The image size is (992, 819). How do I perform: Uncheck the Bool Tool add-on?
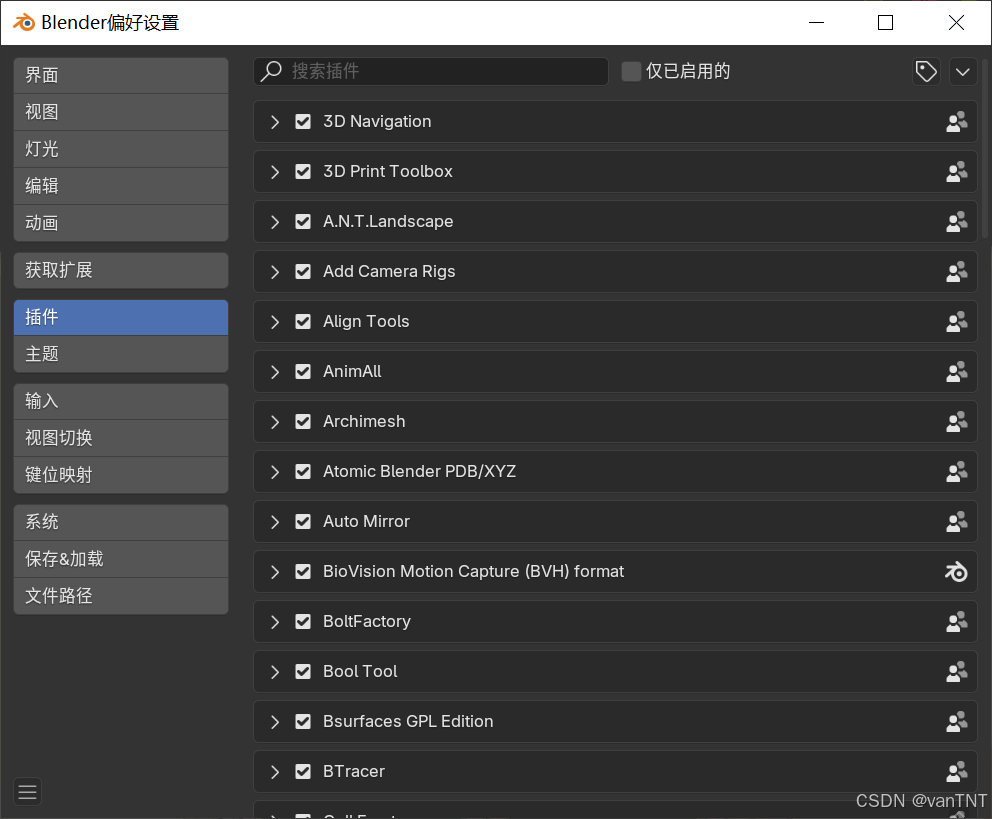point(303,672)
